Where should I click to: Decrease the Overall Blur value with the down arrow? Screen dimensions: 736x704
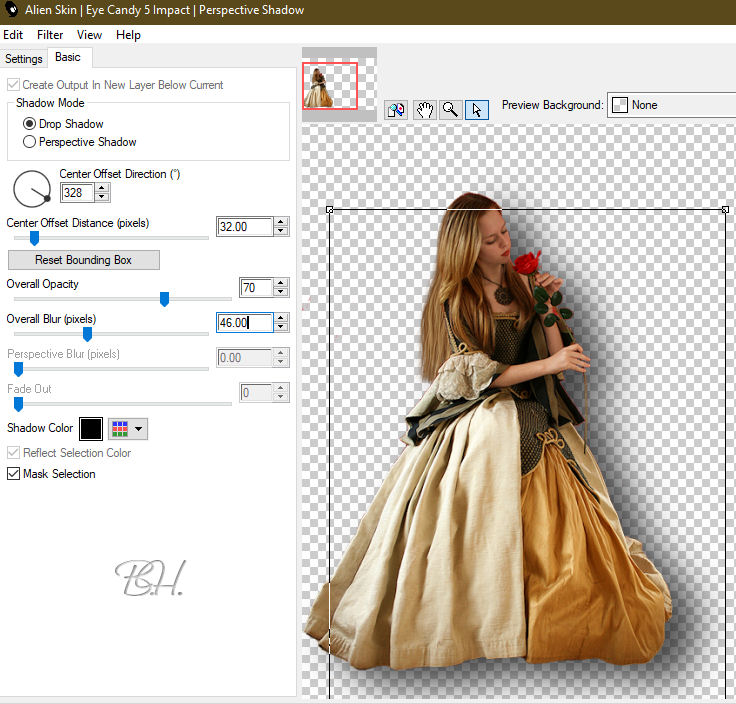pyautogui.click(x=281, y=328)
